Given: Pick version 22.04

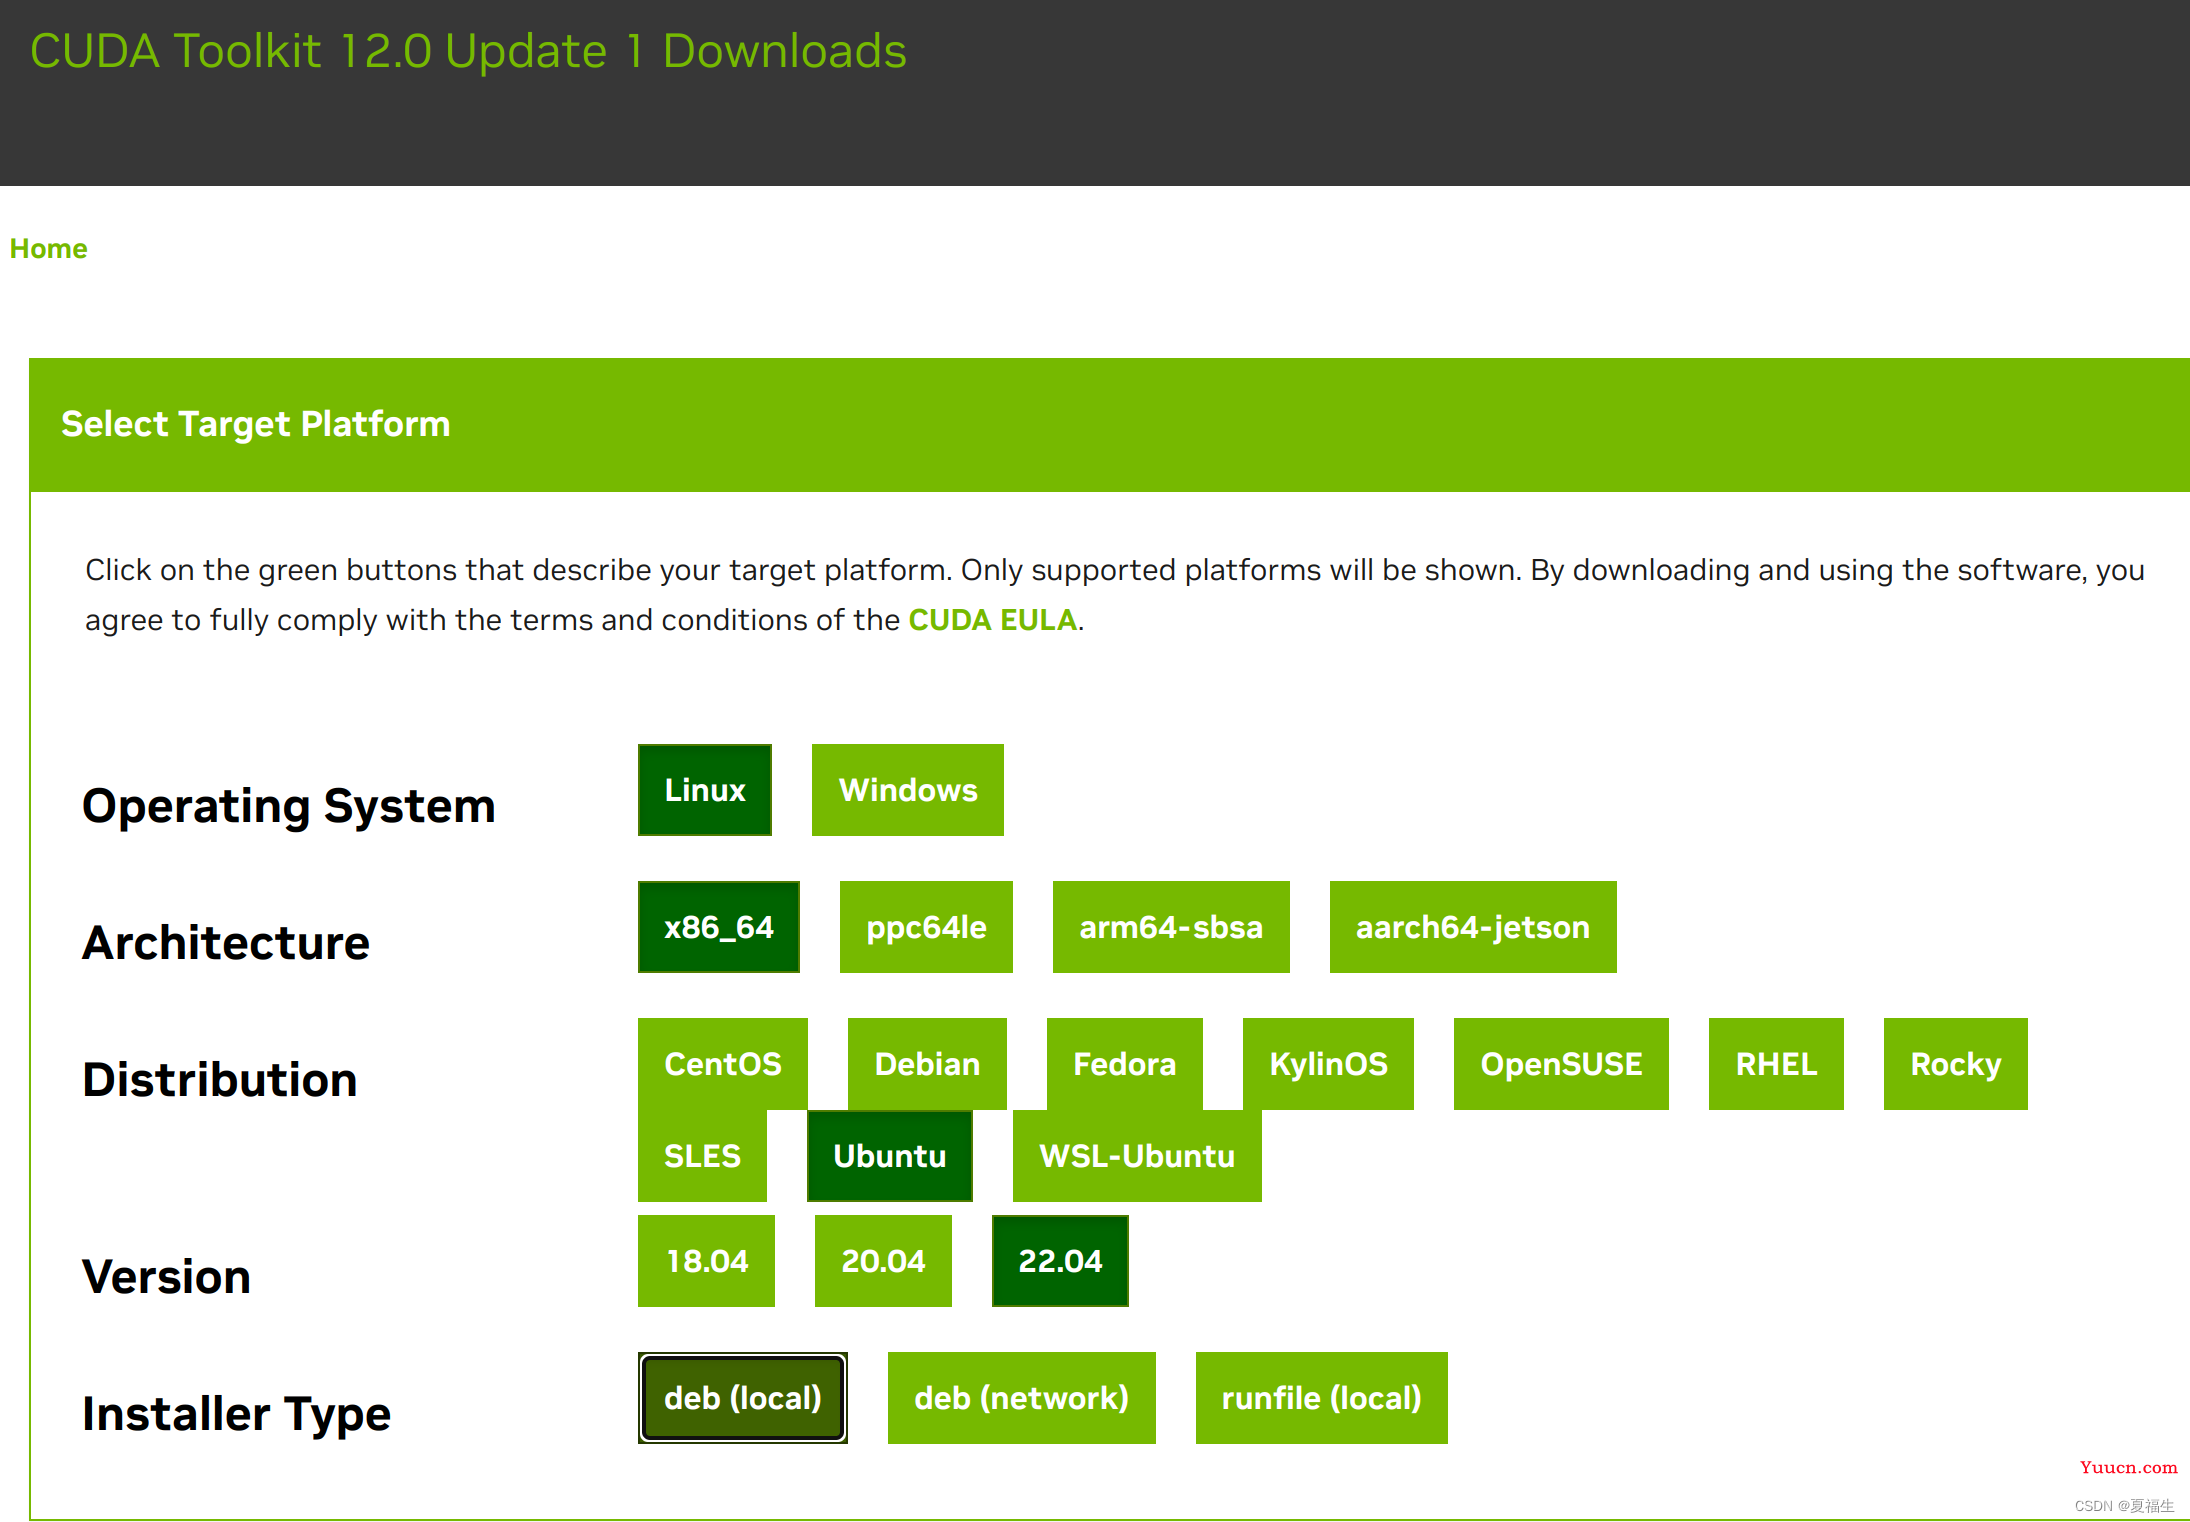Looking at the screenshot, I should [x=1060, y=1261].
